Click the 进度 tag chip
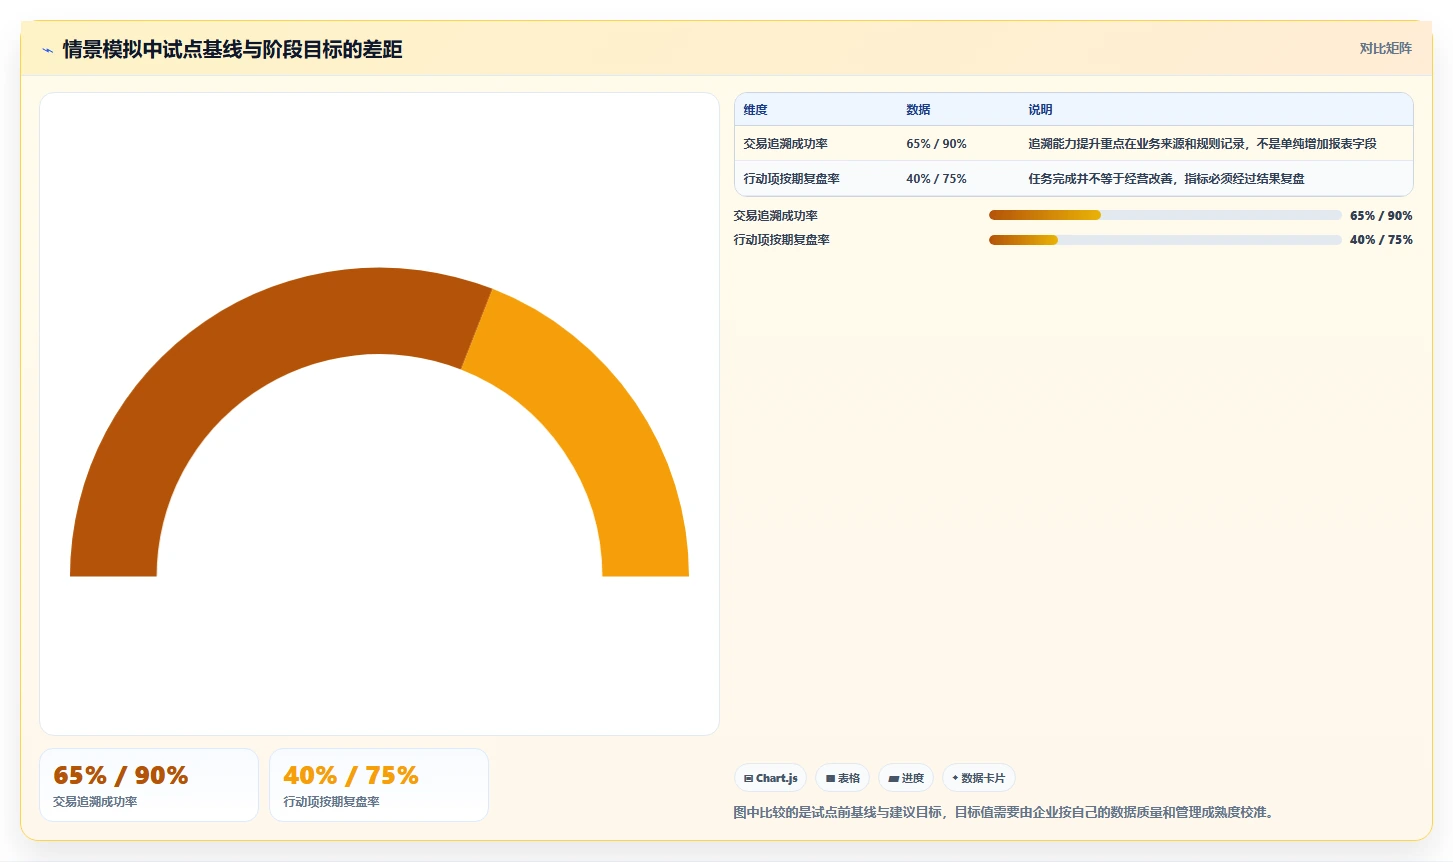This screenshot has height=862, width=1453. point(906,778)
